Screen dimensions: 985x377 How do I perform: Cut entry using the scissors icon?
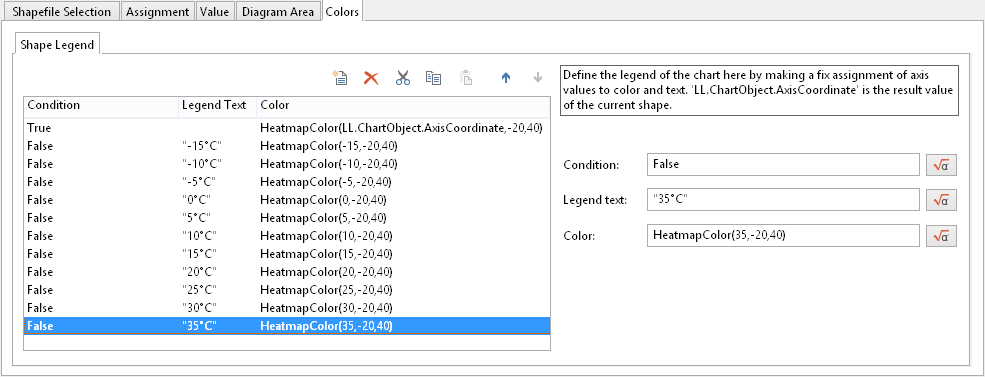click(403, 78)
